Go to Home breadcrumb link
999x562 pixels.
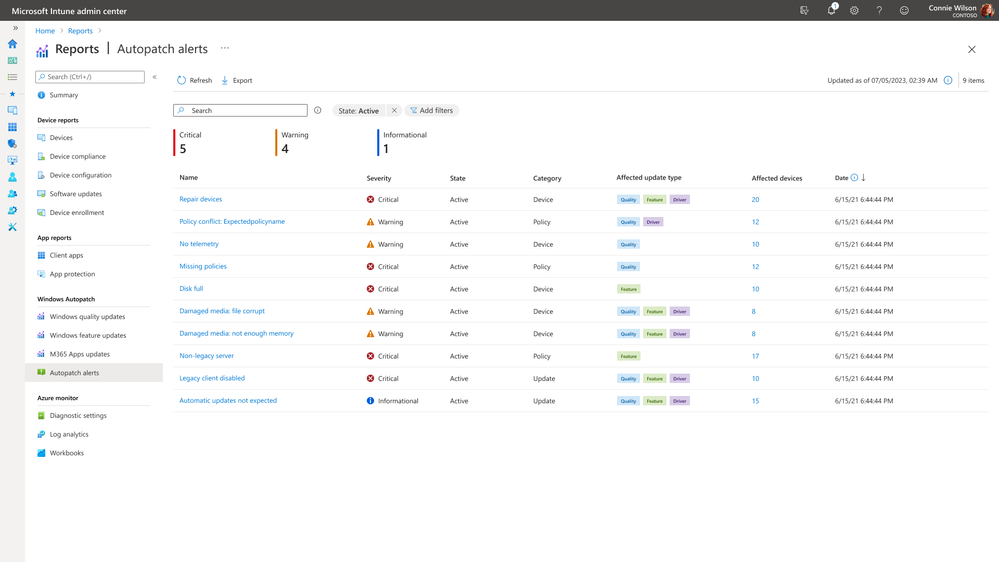[x=45, y=31]
